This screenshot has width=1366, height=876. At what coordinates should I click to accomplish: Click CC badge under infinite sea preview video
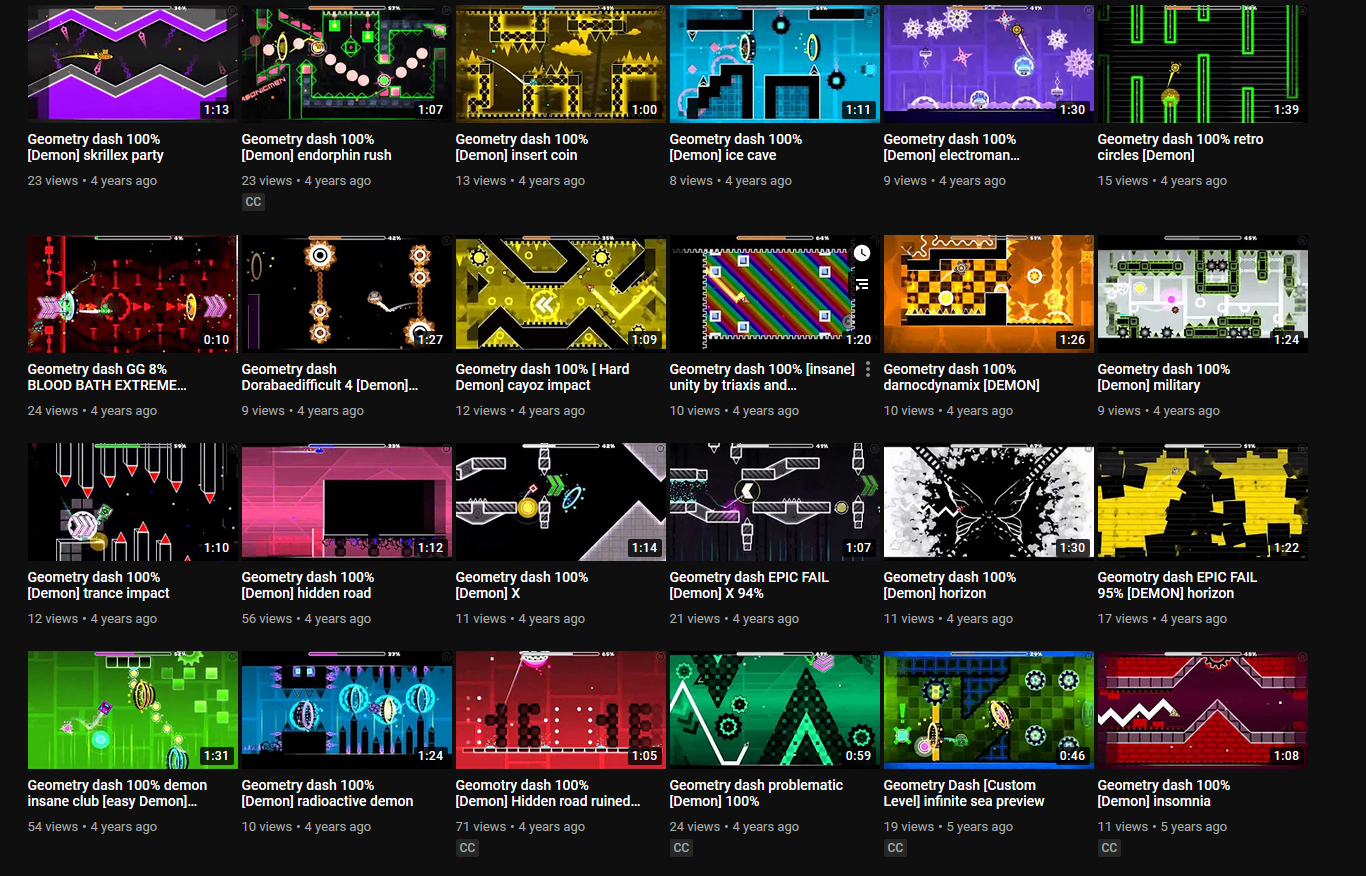(x=895, y=848)
